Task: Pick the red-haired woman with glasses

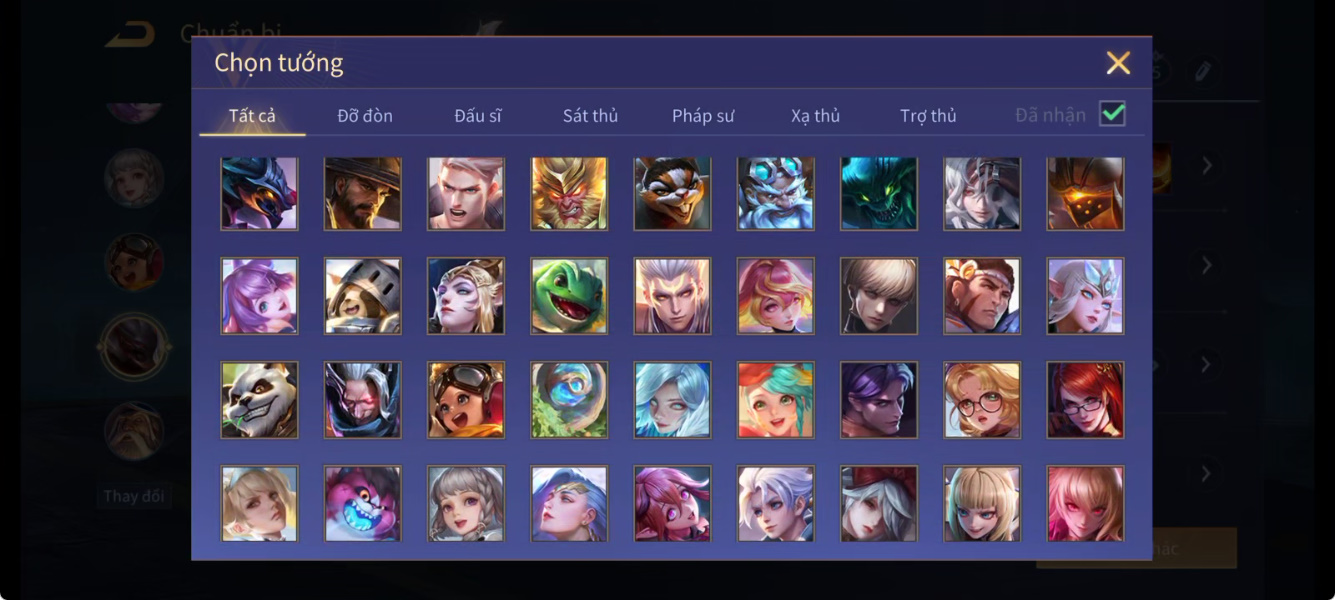Action: click(x=1085, y=400)
